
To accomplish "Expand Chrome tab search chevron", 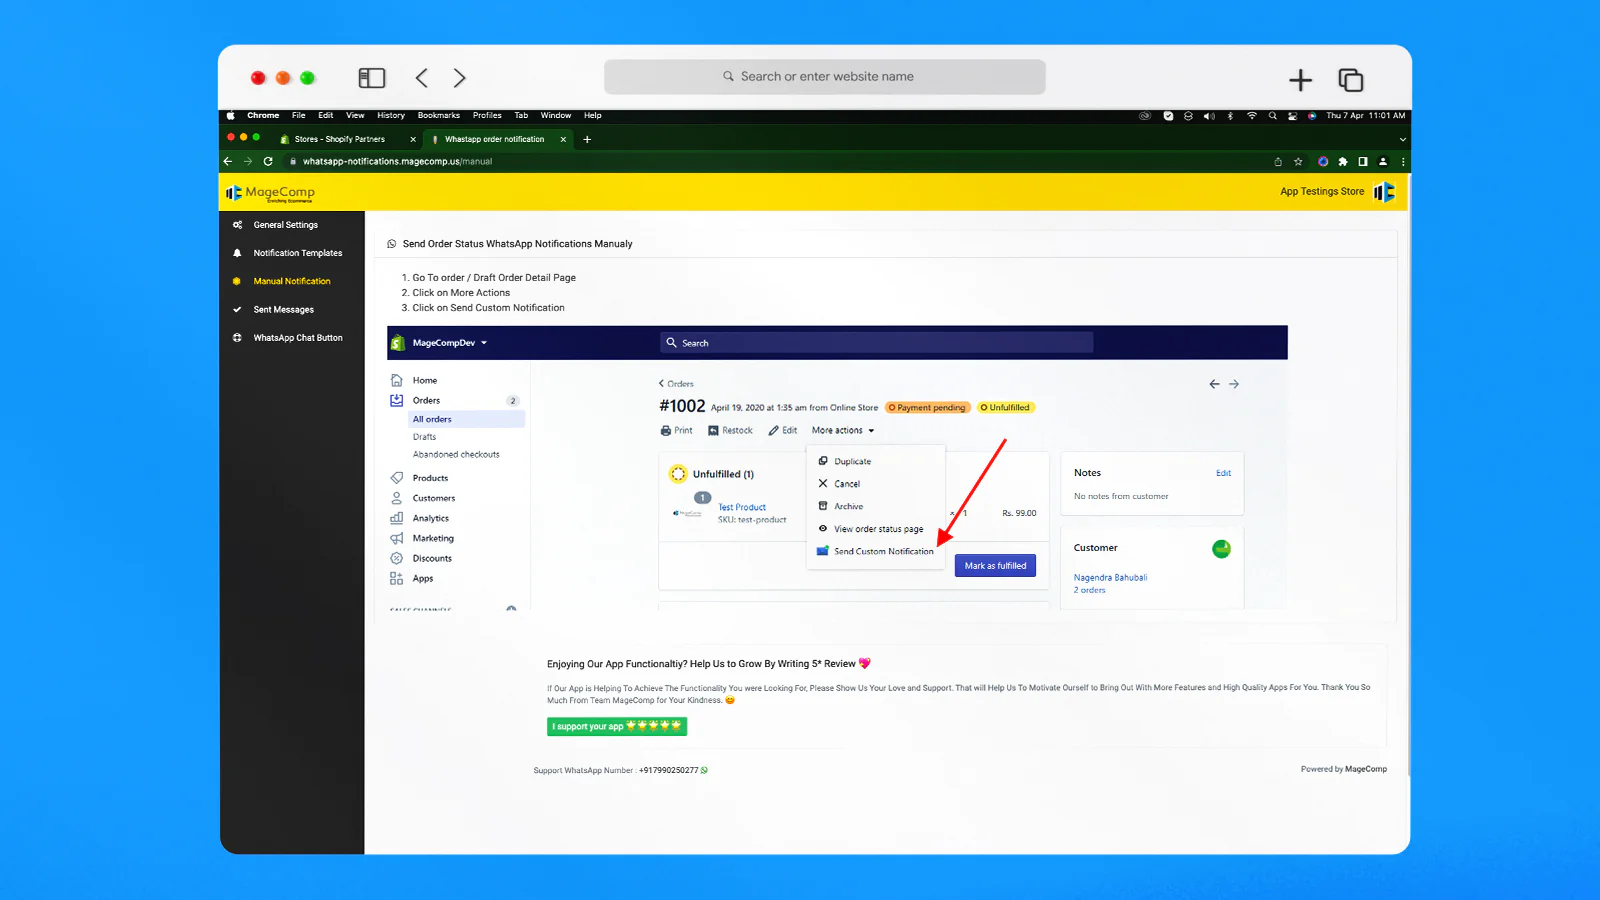I will (1402, 139).
